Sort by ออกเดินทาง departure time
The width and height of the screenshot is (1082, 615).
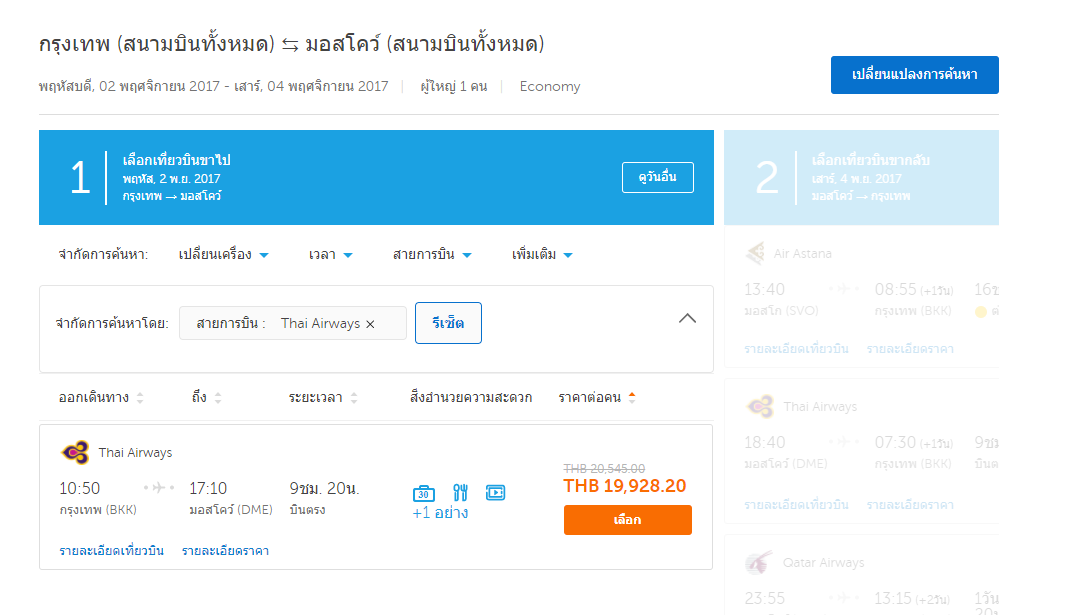tap(101, 398)
